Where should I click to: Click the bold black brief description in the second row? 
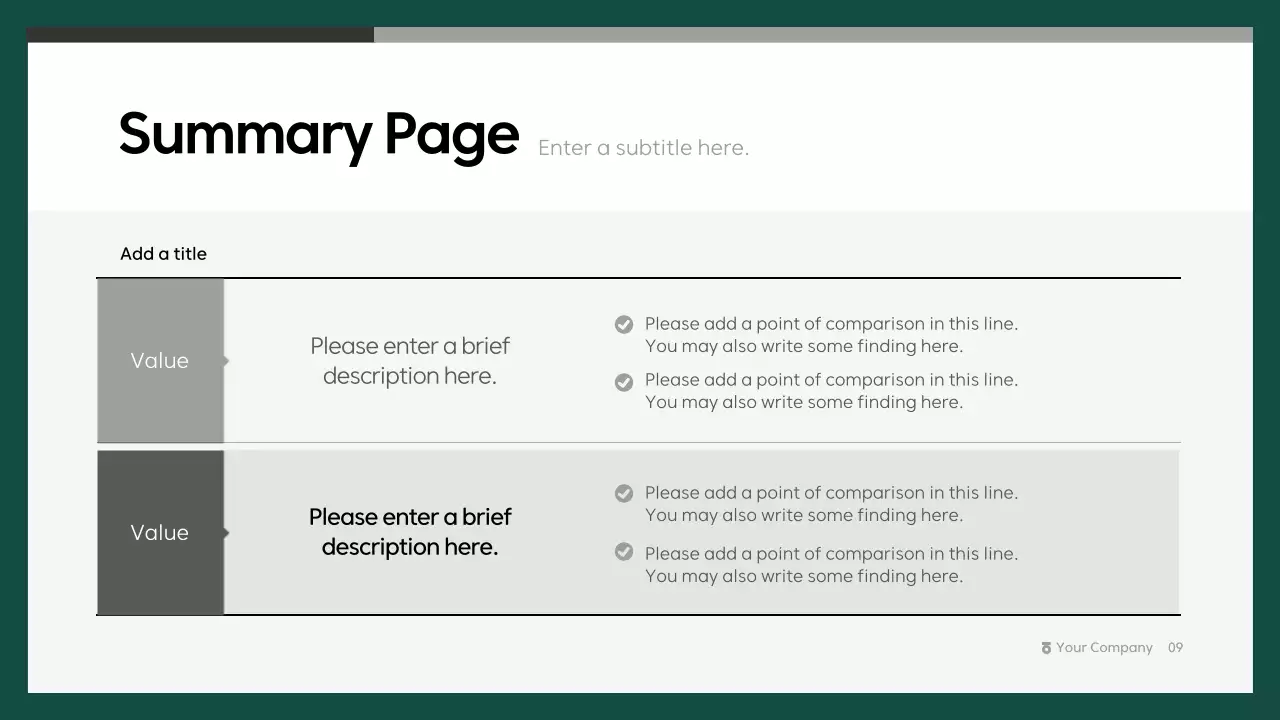(410, 532)
